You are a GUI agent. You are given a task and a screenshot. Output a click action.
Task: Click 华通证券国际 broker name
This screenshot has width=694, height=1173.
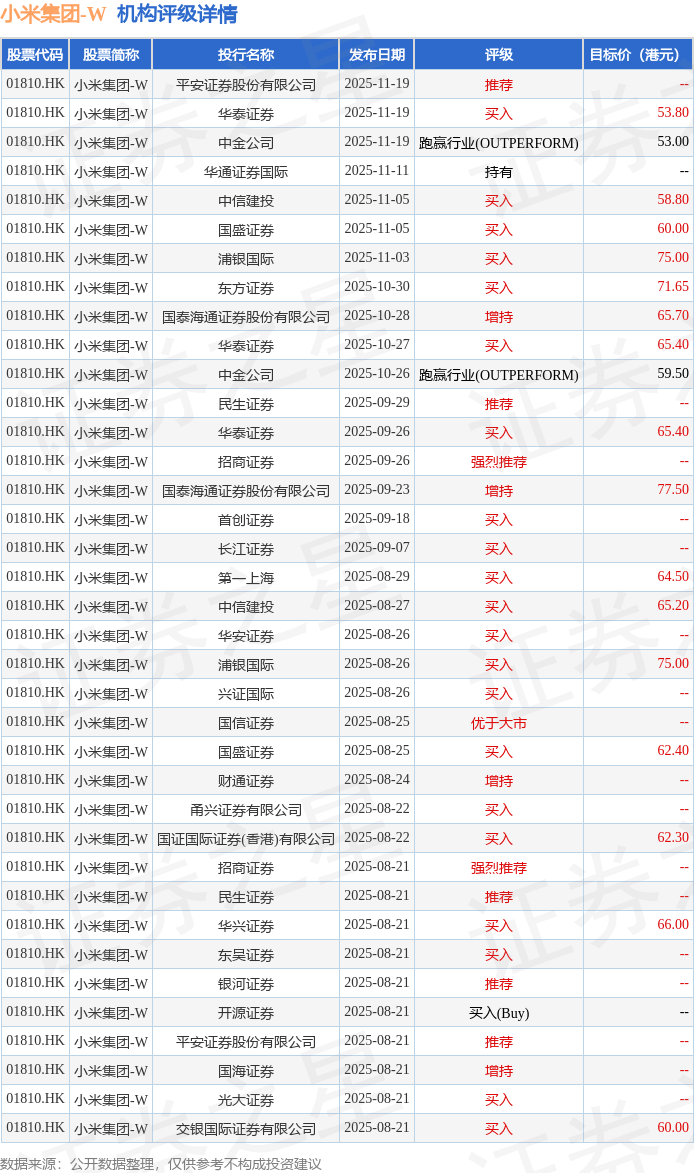(x=245, y=171)
